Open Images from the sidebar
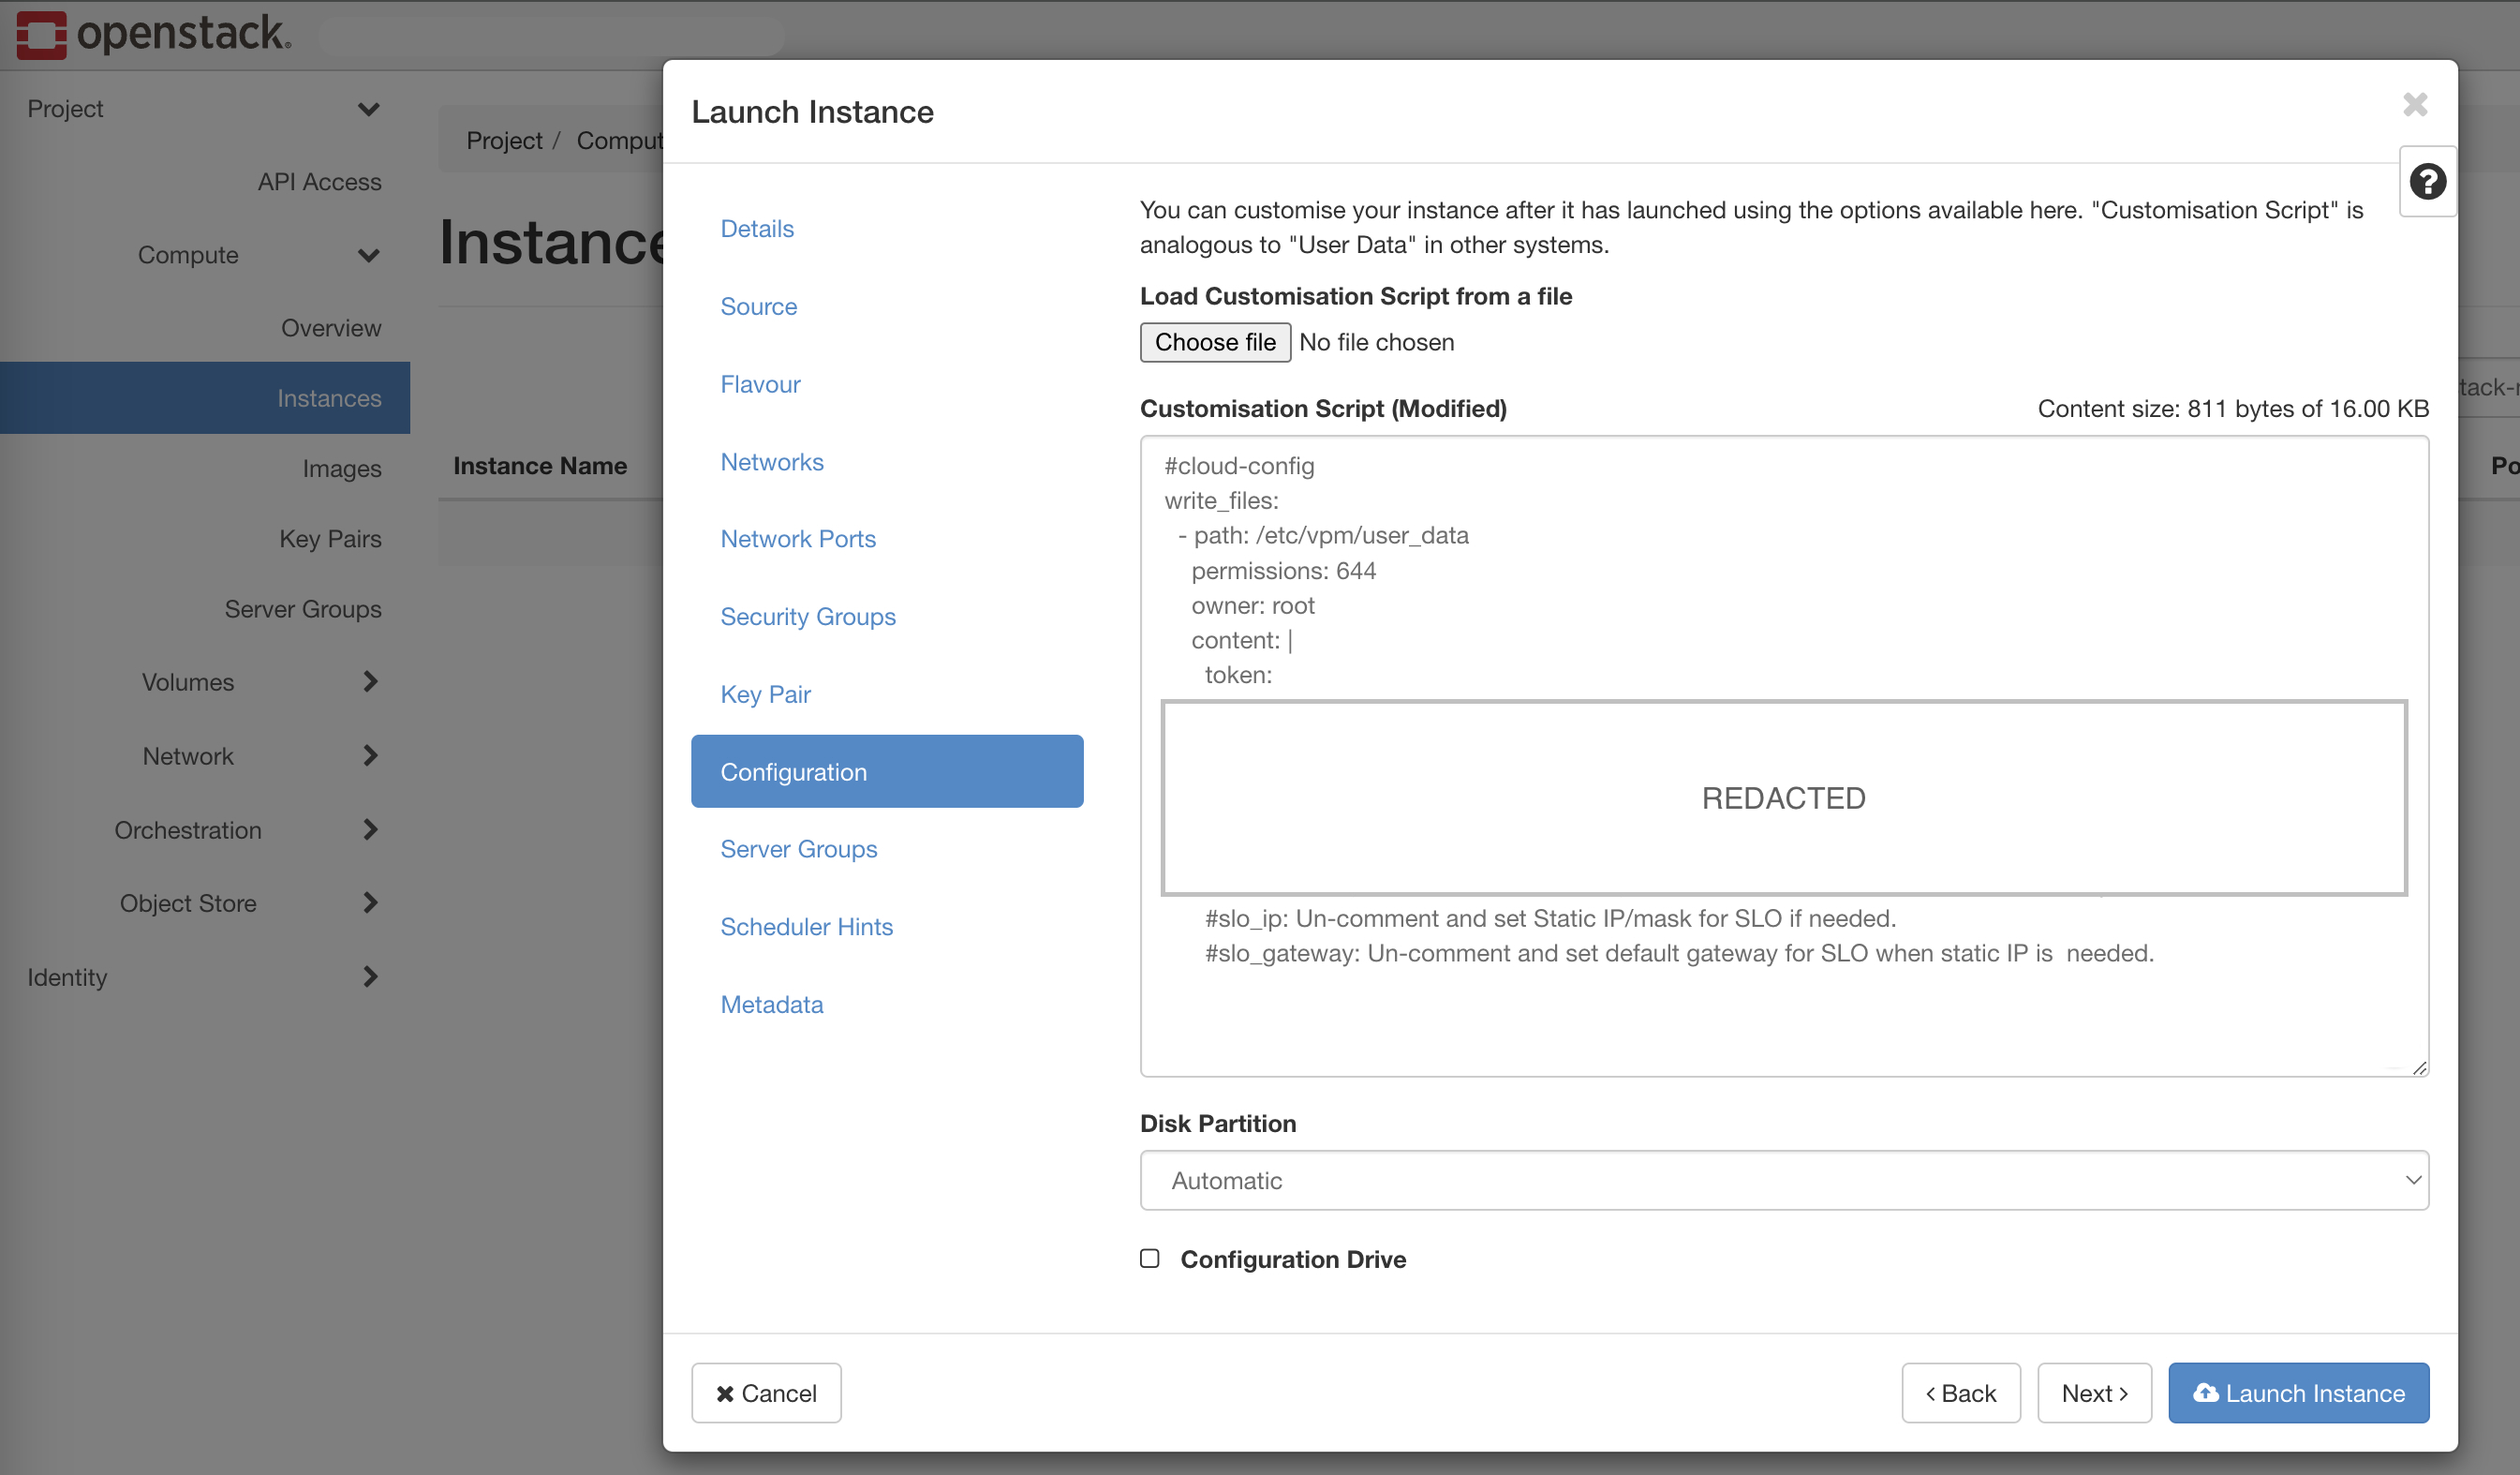This screenshot has height=1475, width=2520. point(342,468)
